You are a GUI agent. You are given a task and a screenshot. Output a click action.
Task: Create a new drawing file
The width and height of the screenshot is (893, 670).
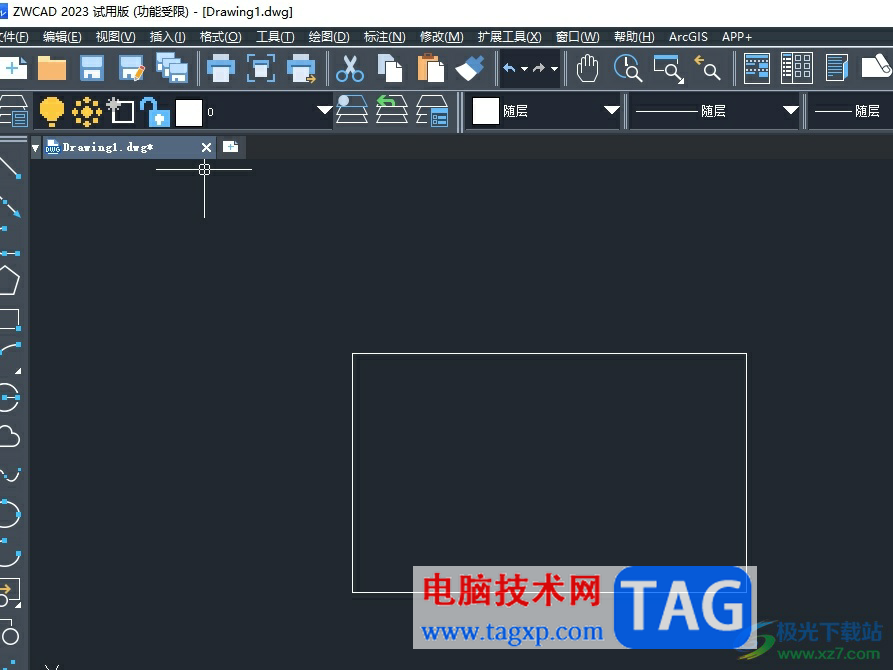pos(13,68)
